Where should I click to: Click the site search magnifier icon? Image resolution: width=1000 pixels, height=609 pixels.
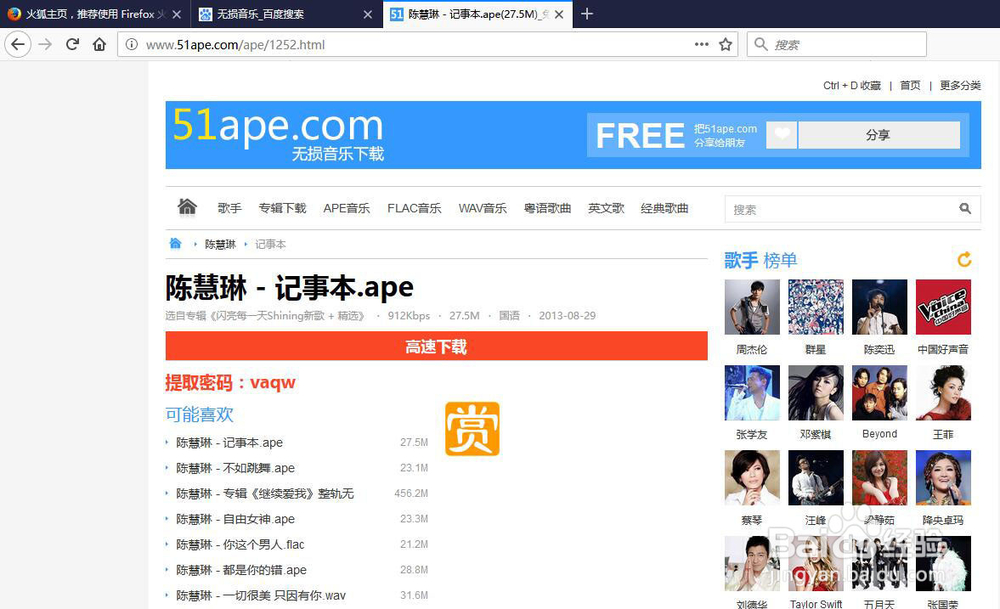click(965, 209)
